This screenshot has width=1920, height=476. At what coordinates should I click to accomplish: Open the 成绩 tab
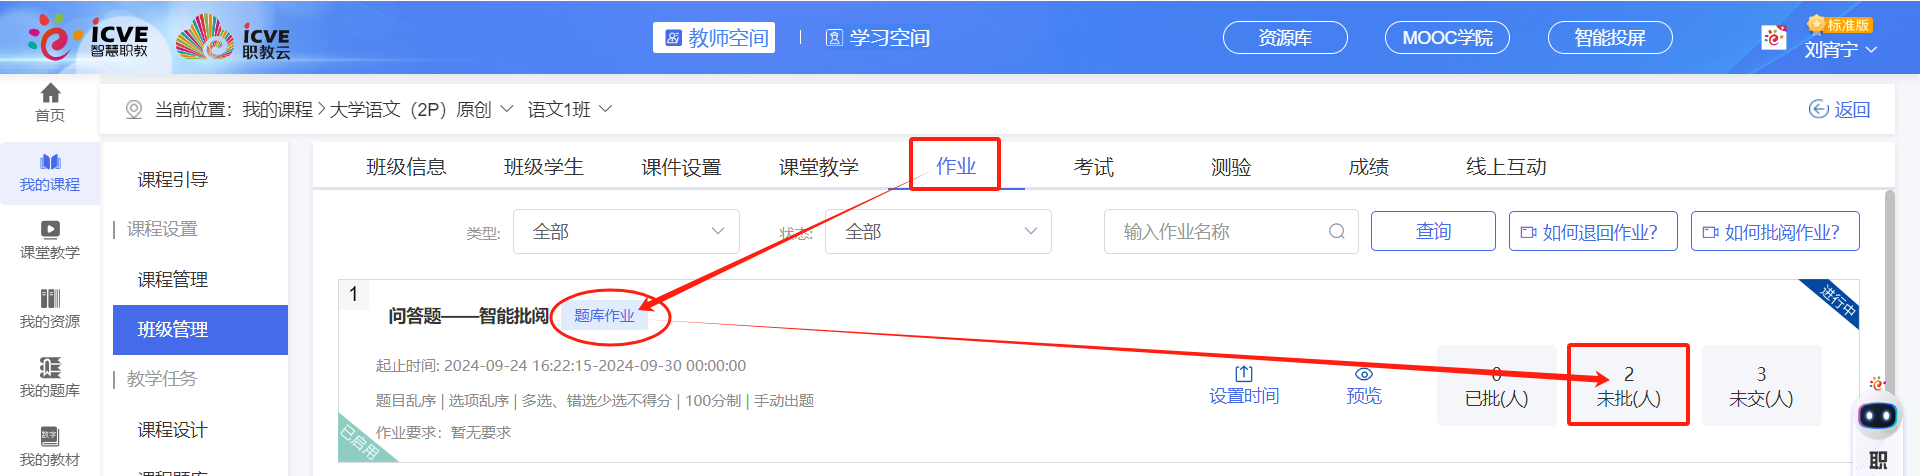1368,167
